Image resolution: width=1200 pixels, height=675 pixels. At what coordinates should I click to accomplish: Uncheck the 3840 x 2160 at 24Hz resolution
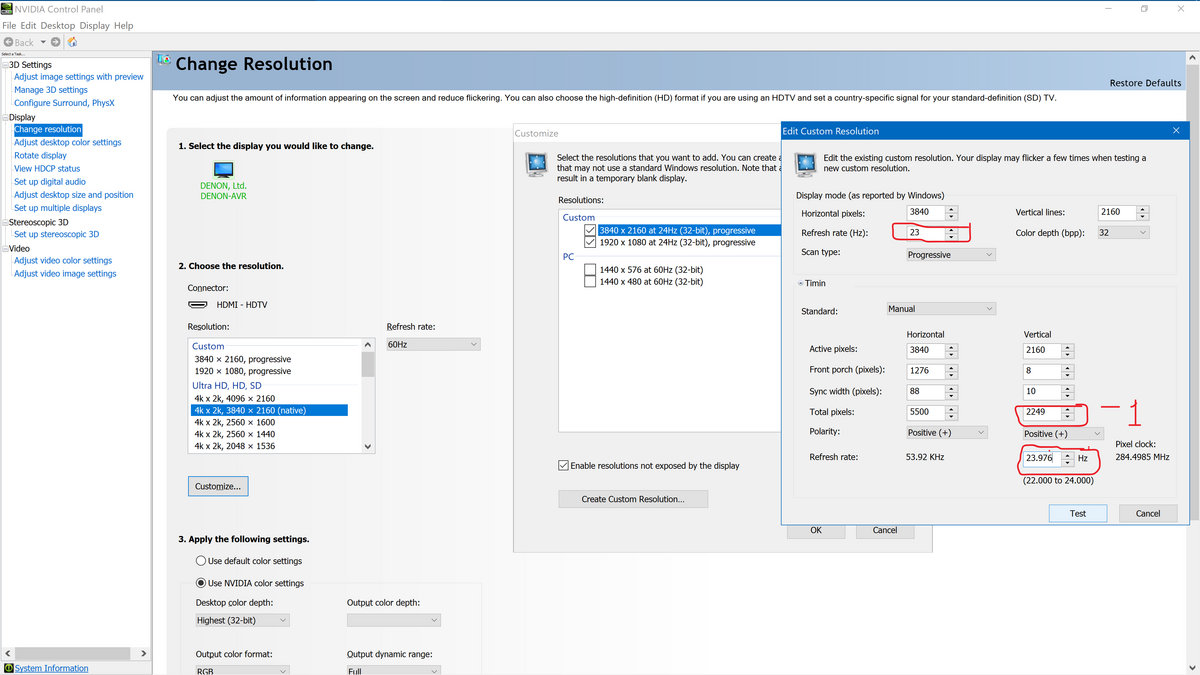pyautogui.click(x=590, y=230)
